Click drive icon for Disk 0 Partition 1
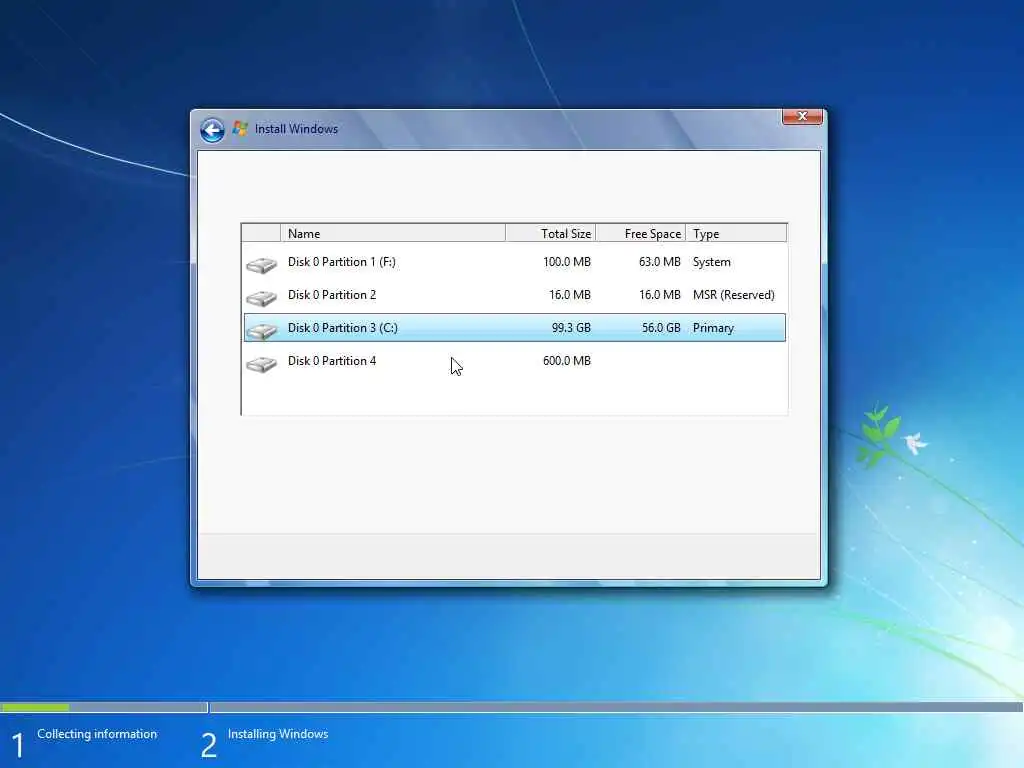This screenshot has height=768, width=1024. point(261,264)
